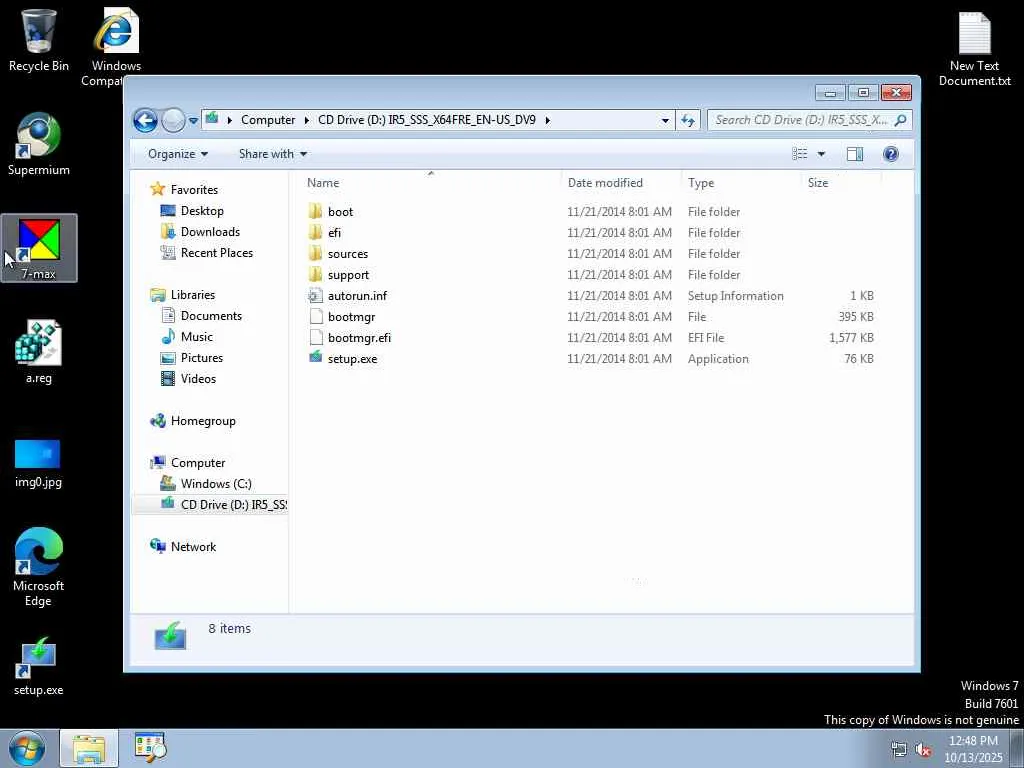Select img0.jpg on the desktop
This screenshot has width=1024, height=768.
click(38, 463)
